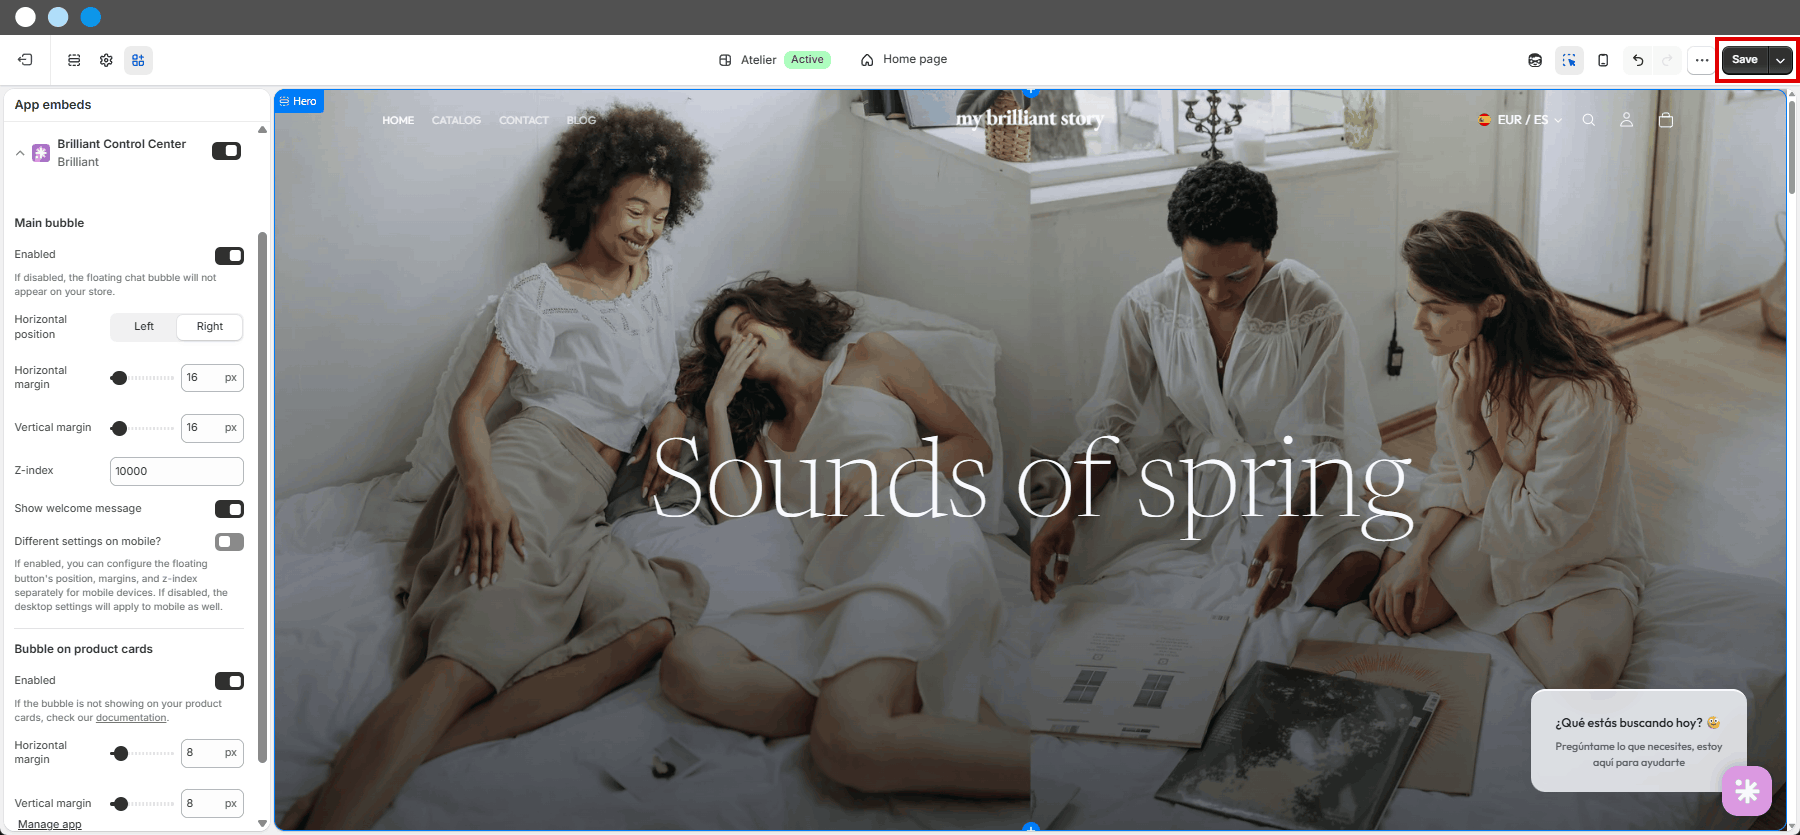Click the floating Brilliant chat bubble
The height and width of the screenshot is (835, 1800).
[x=1747, y=791]
